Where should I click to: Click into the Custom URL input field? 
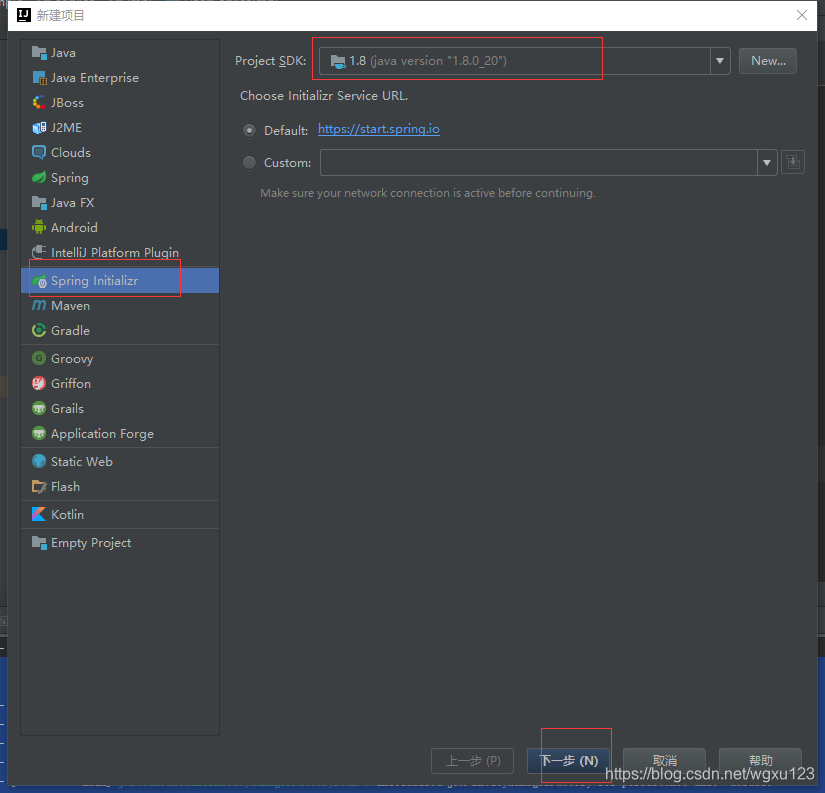pyautogui.click(x=539, y=163)
